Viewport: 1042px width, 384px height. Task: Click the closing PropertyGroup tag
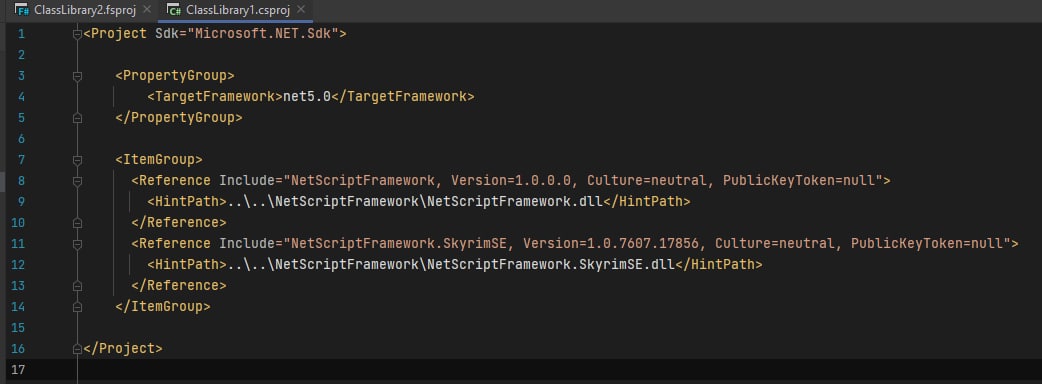tap(179, 118)
